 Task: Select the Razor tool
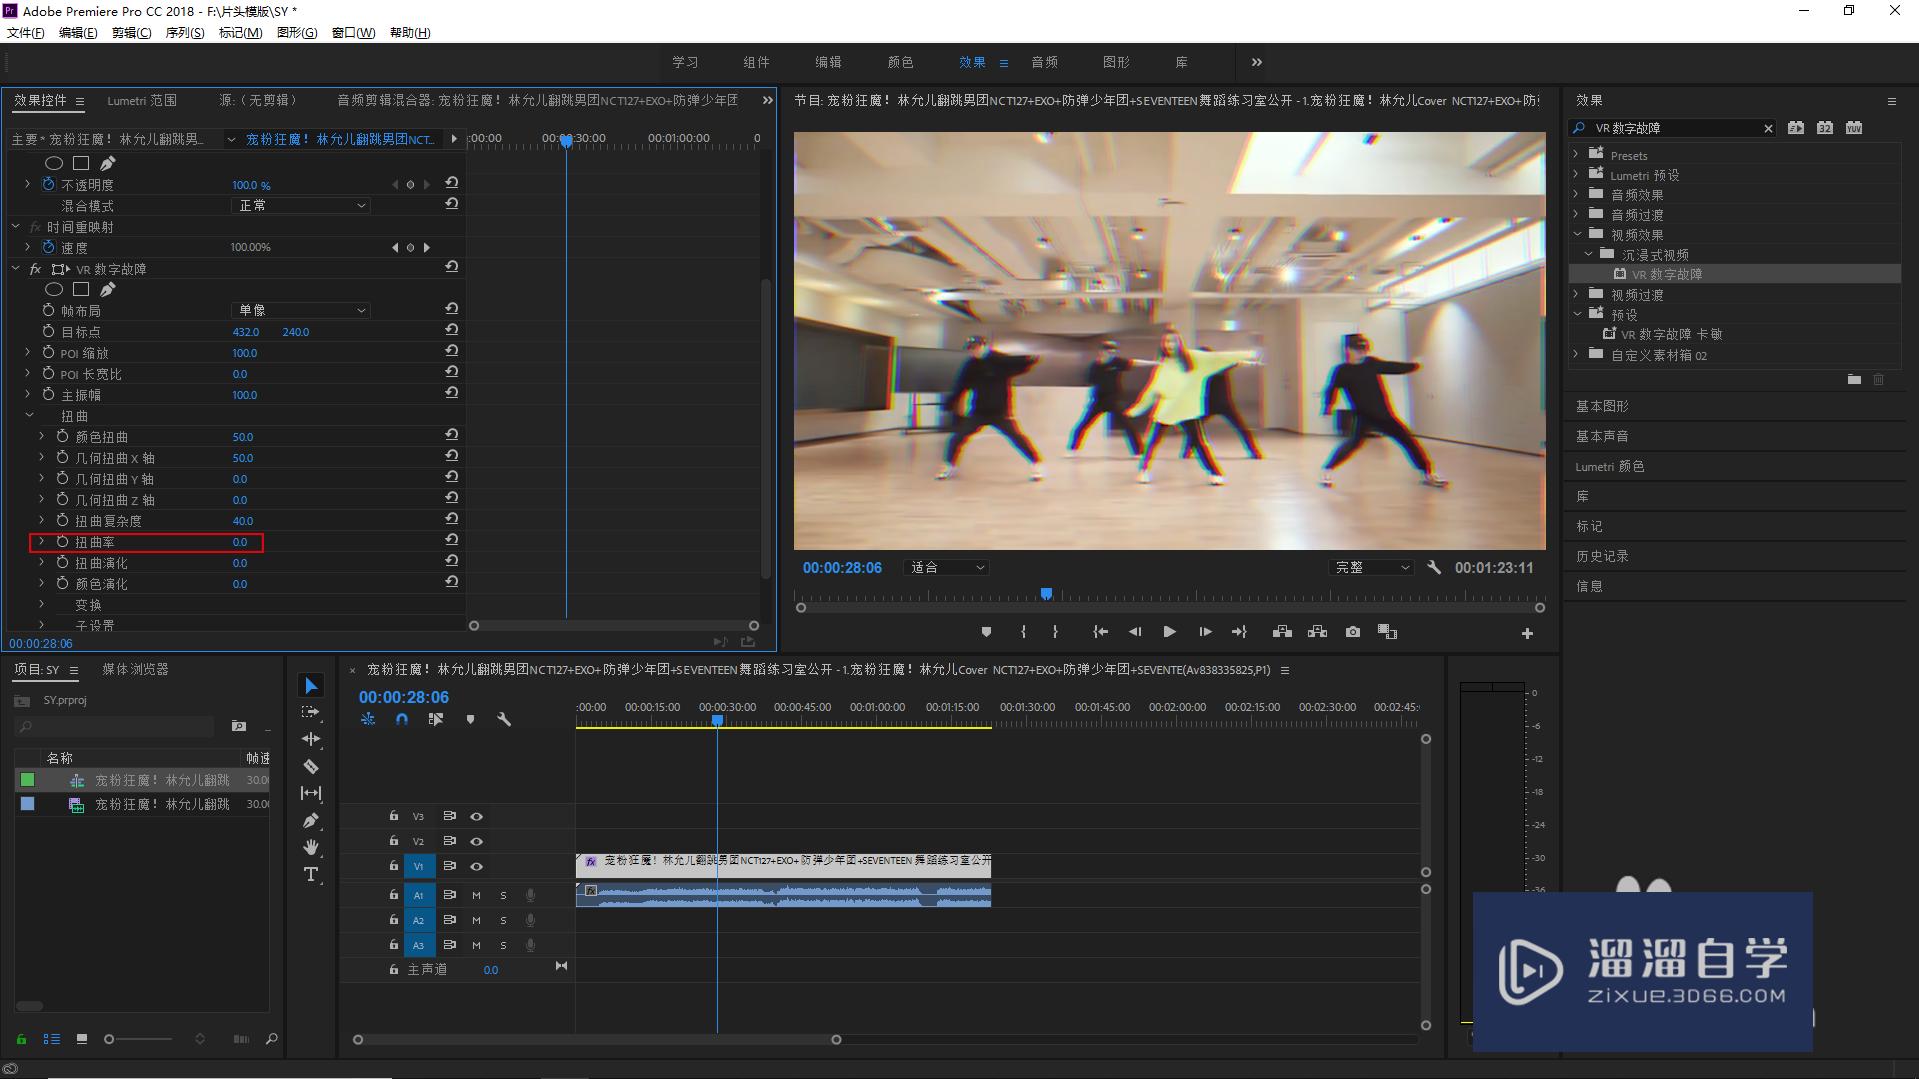(311, 767)
